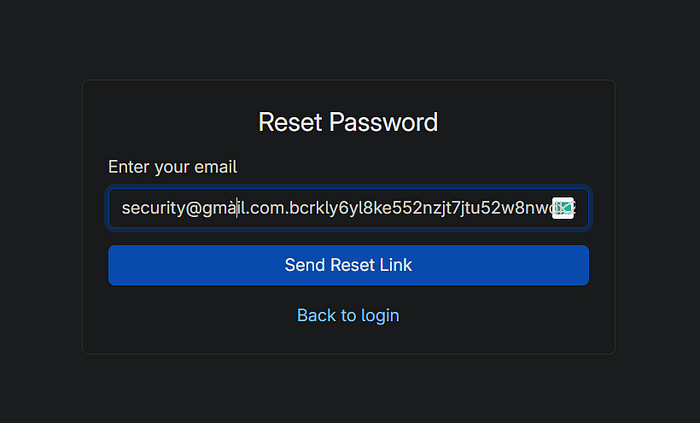Click the word 'Password' in the heading
This screenshot has height=423, width=700.
[x=385, y=122]
